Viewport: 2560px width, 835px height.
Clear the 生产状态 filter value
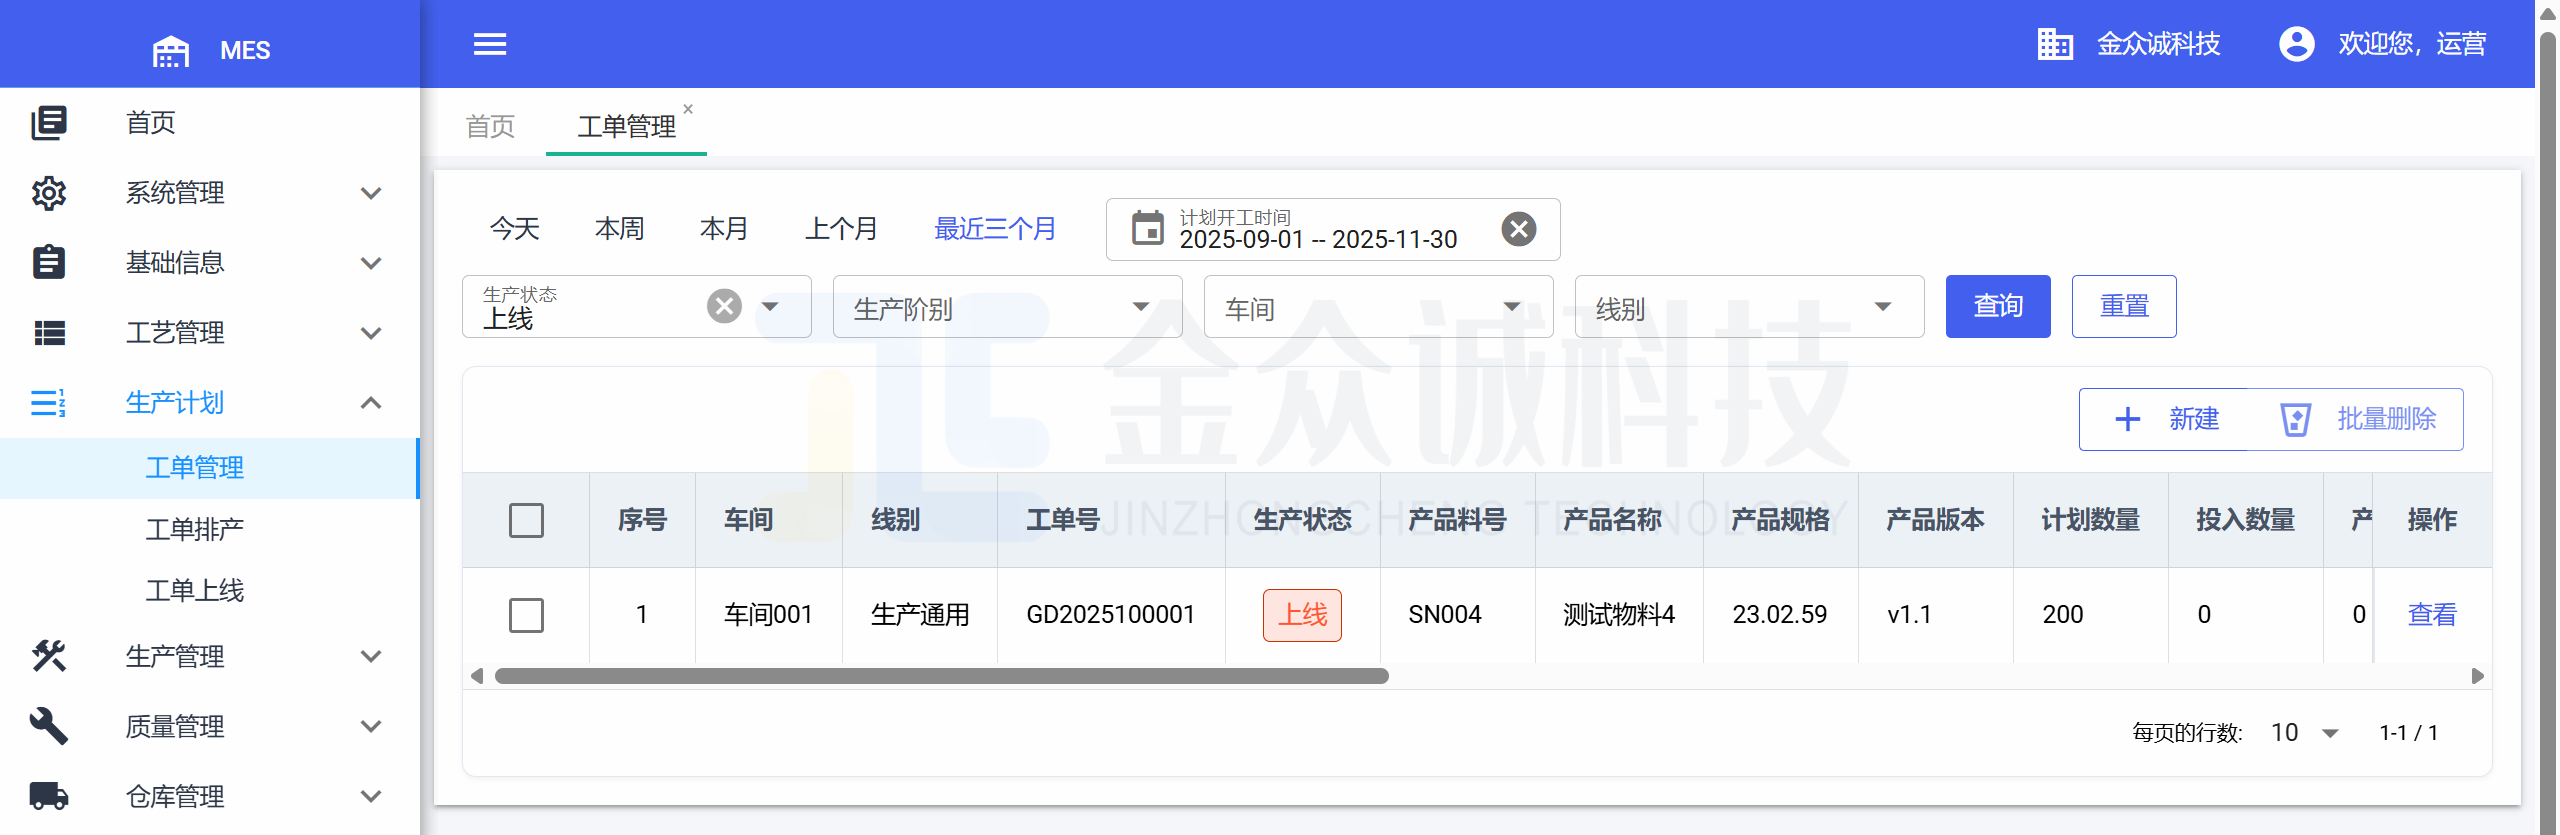point(725,306)
